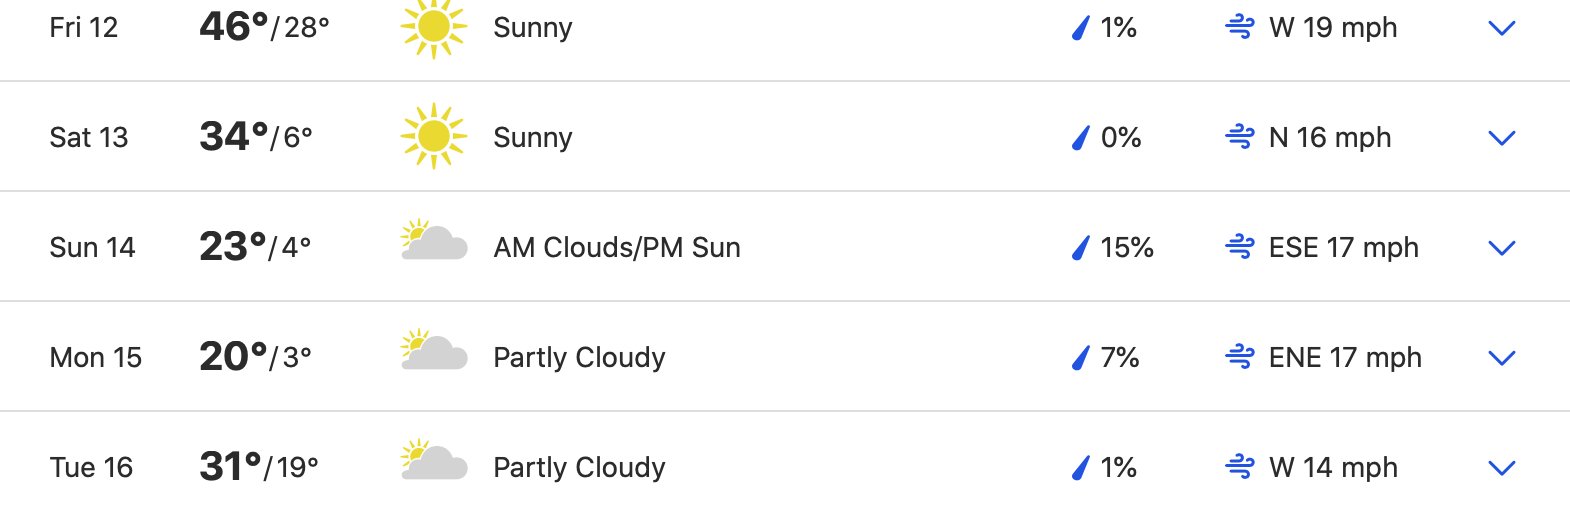
Task: Click the wind icon beside N 16 mph
Action: 1240,137
